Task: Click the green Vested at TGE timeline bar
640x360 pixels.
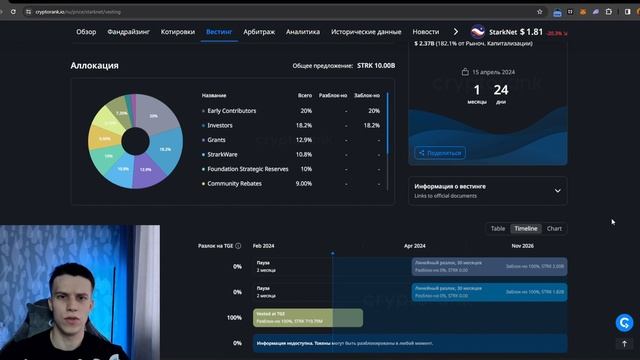Action: 308,318
